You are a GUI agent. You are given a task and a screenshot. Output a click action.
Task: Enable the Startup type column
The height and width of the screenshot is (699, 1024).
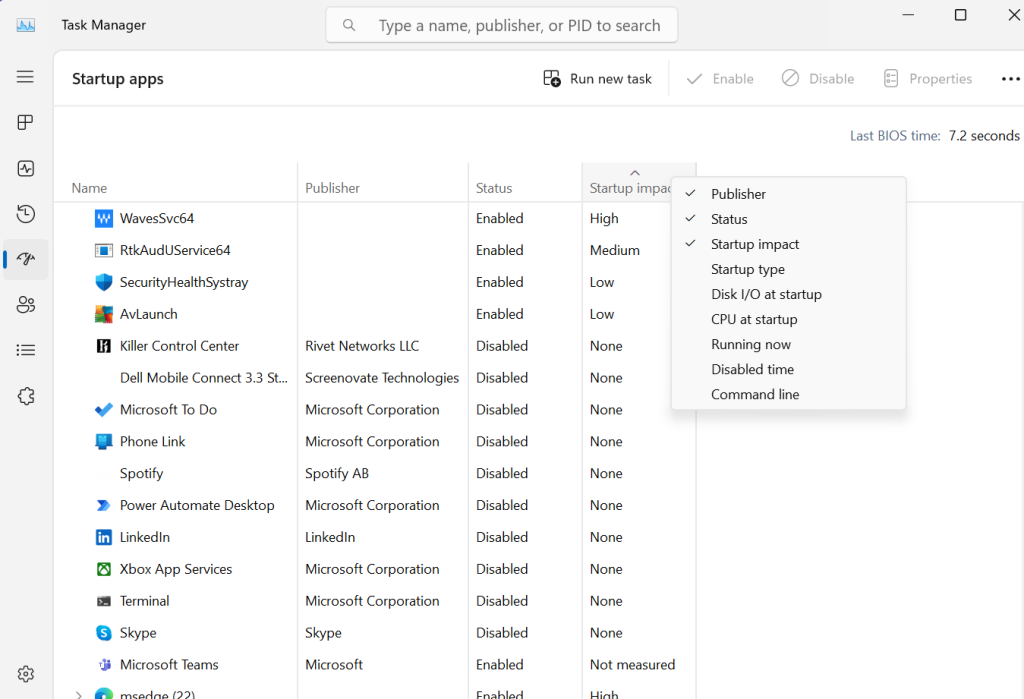point(788,269)
